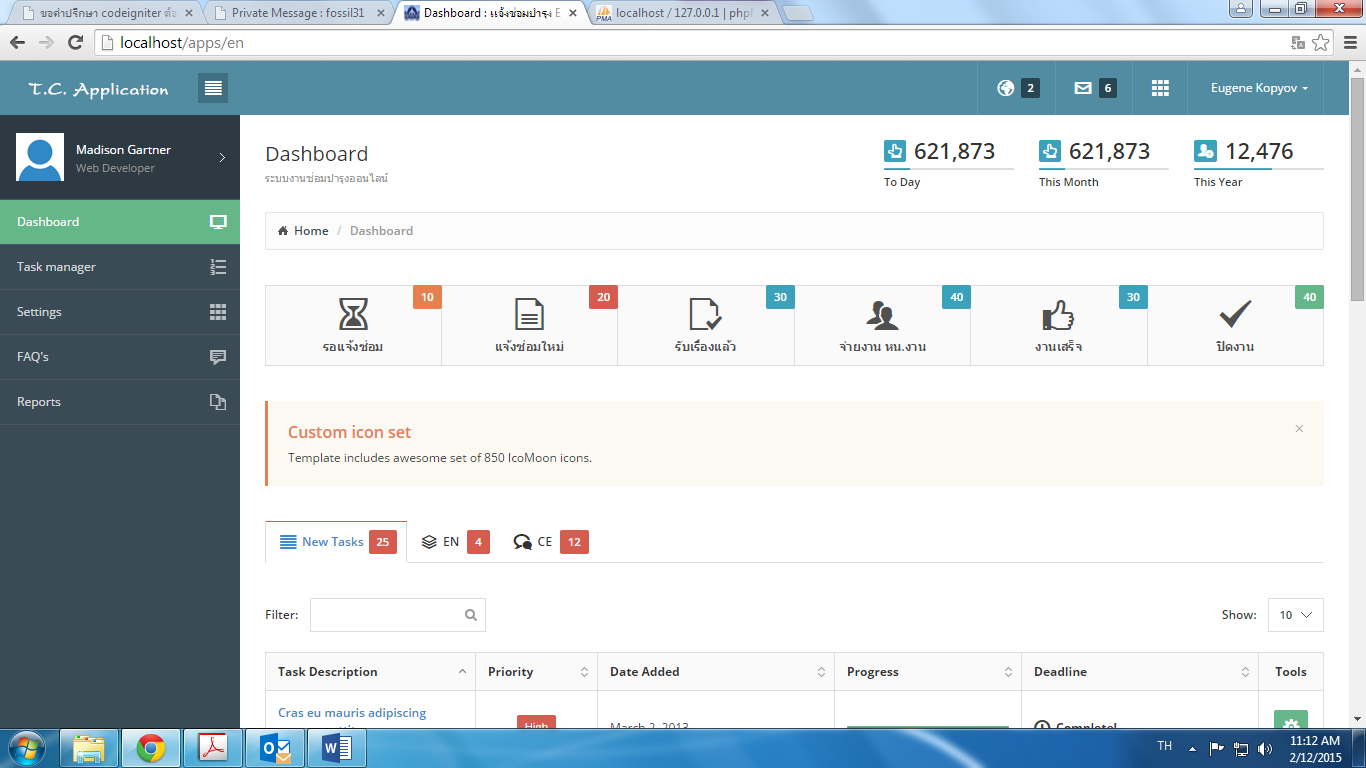1366x768 pixels.
Task: Click the To Day stat icon
Action: tap(895, 151)
